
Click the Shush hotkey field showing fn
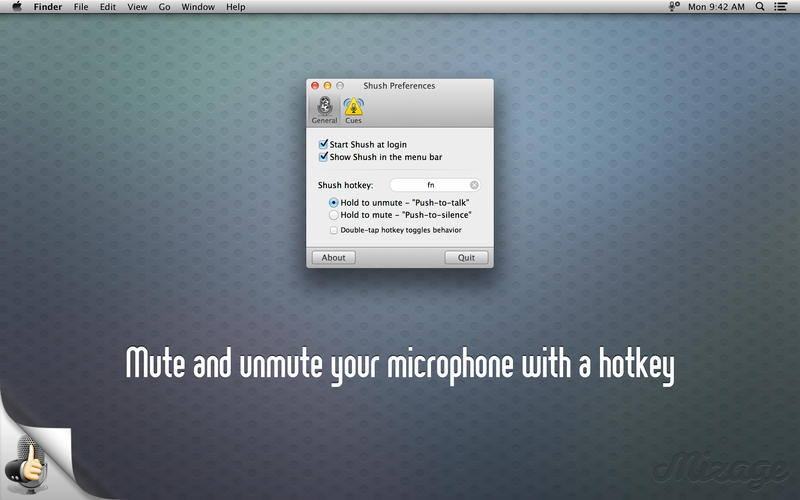pos(430,185)
